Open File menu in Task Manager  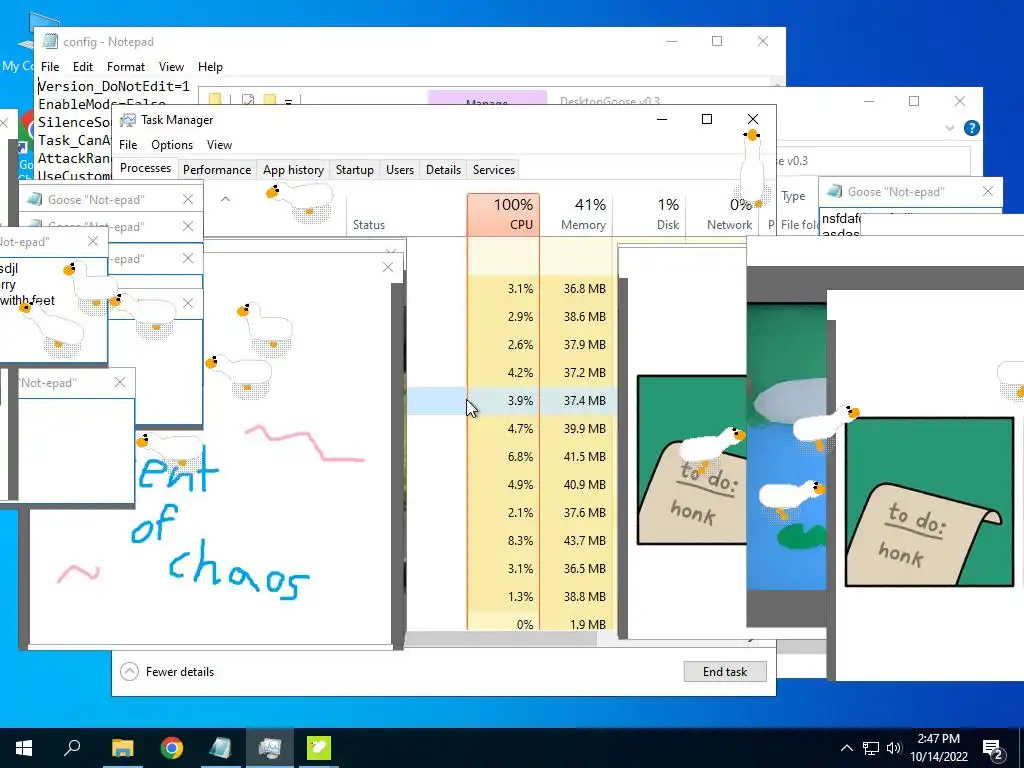coord(128,145)
